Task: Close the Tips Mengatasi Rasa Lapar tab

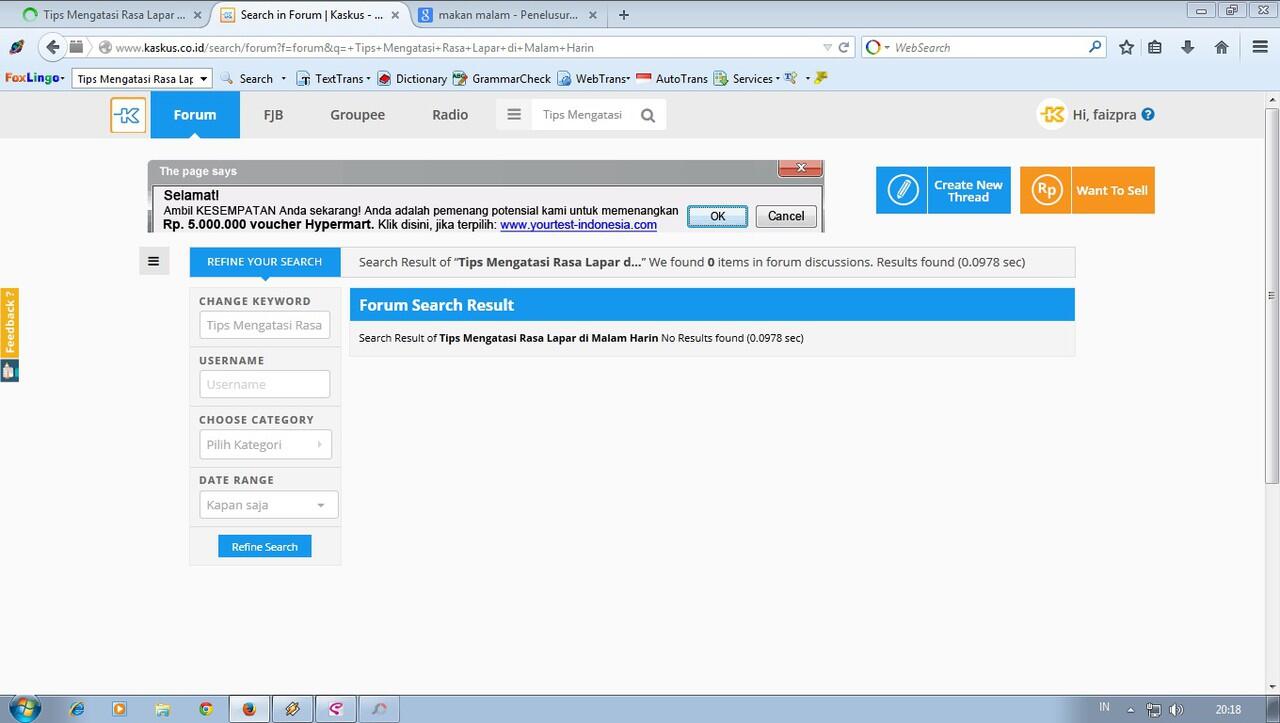Action: point(198,15)
